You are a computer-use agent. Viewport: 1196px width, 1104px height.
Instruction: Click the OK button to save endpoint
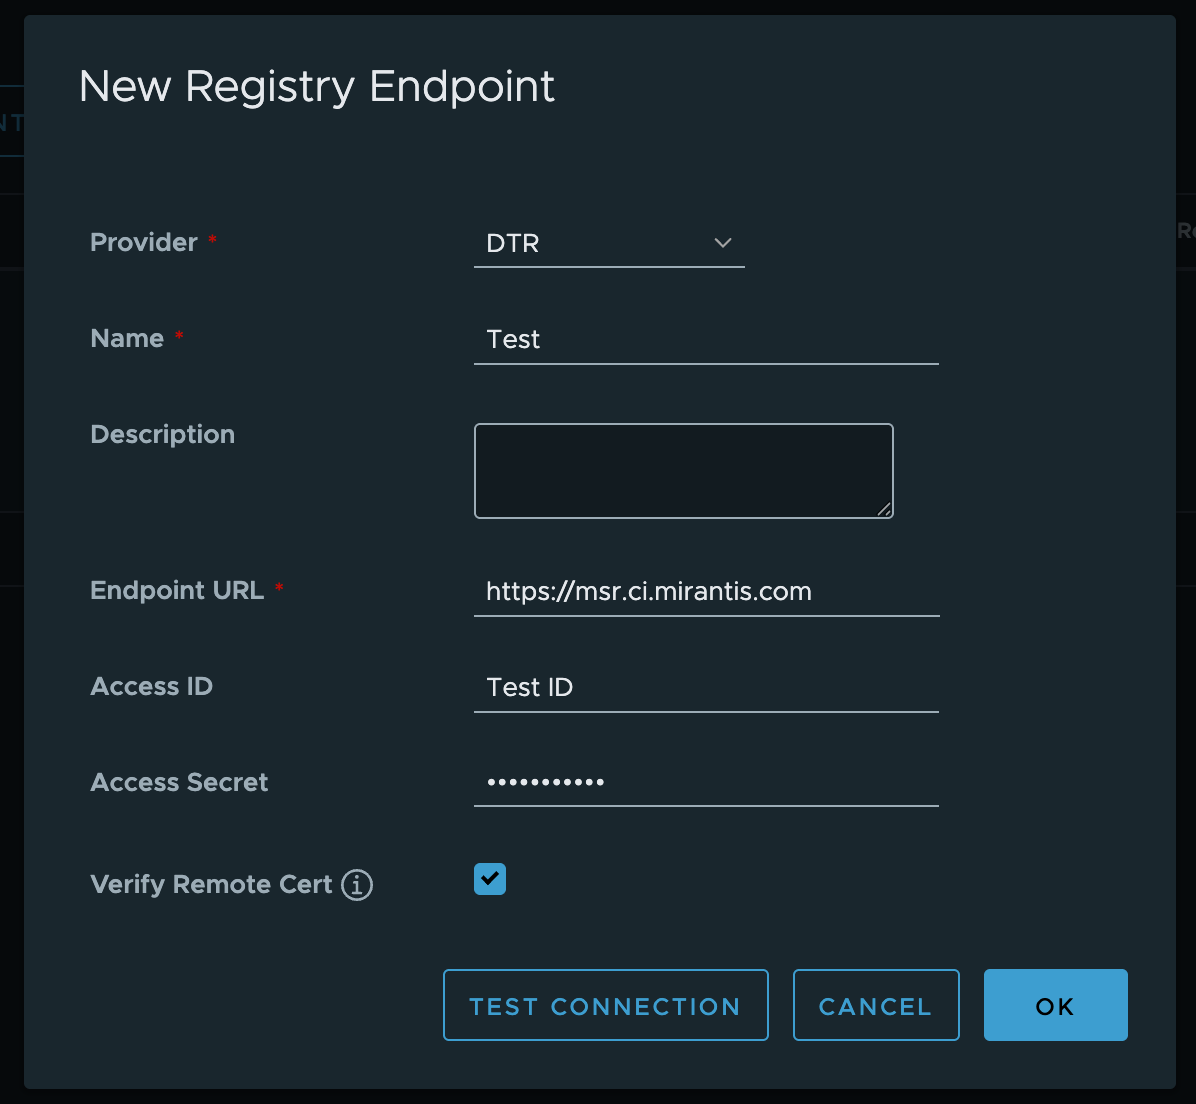coord(1055,1005)
